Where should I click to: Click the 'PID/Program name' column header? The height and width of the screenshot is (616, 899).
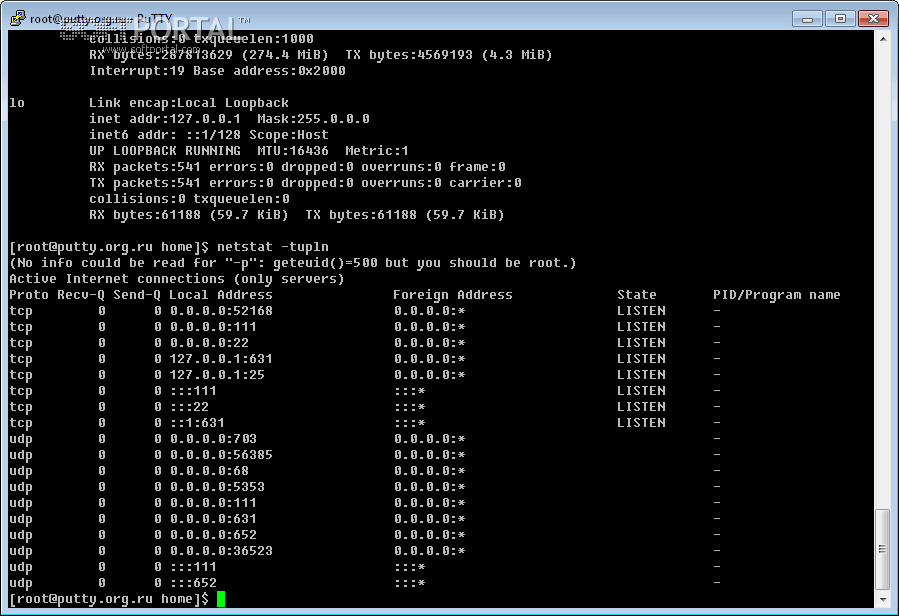(x=777, y=295)
